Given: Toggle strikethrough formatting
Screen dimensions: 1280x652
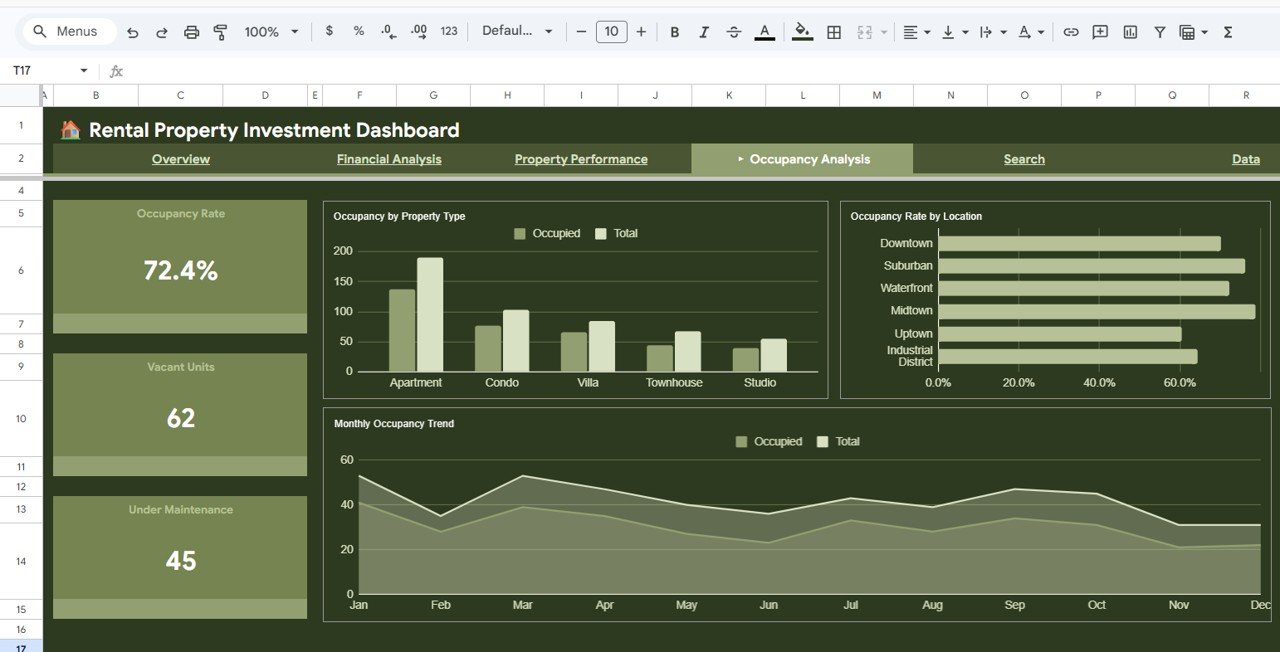Looking at the screenshot, I should coord(734,31).
